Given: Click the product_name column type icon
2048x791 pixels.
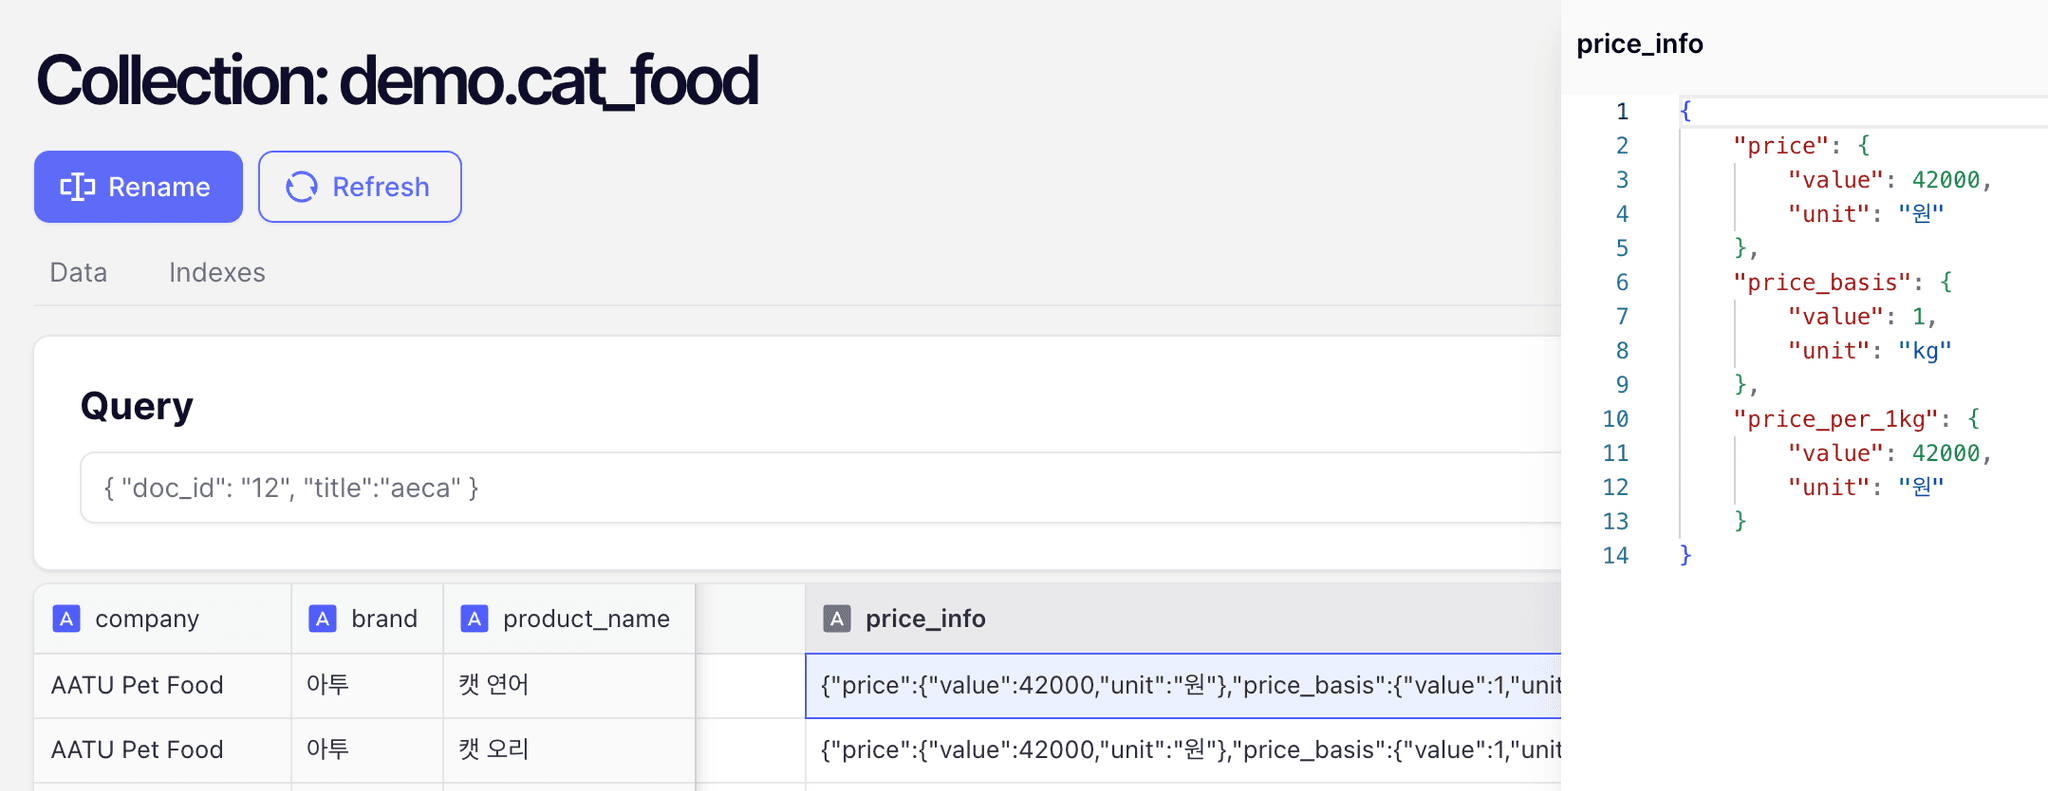Looking at the screenshot, I should point(474,619).
